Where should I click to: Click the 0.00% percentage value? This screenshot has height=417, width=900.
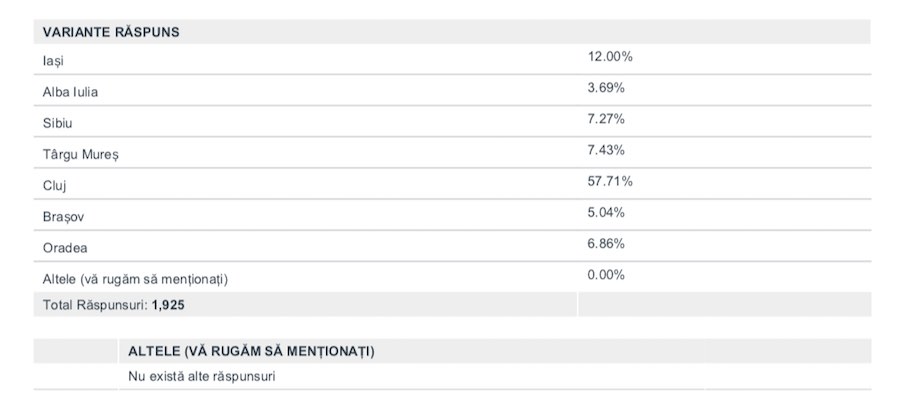pyautogui.click(x=606, y=275)
